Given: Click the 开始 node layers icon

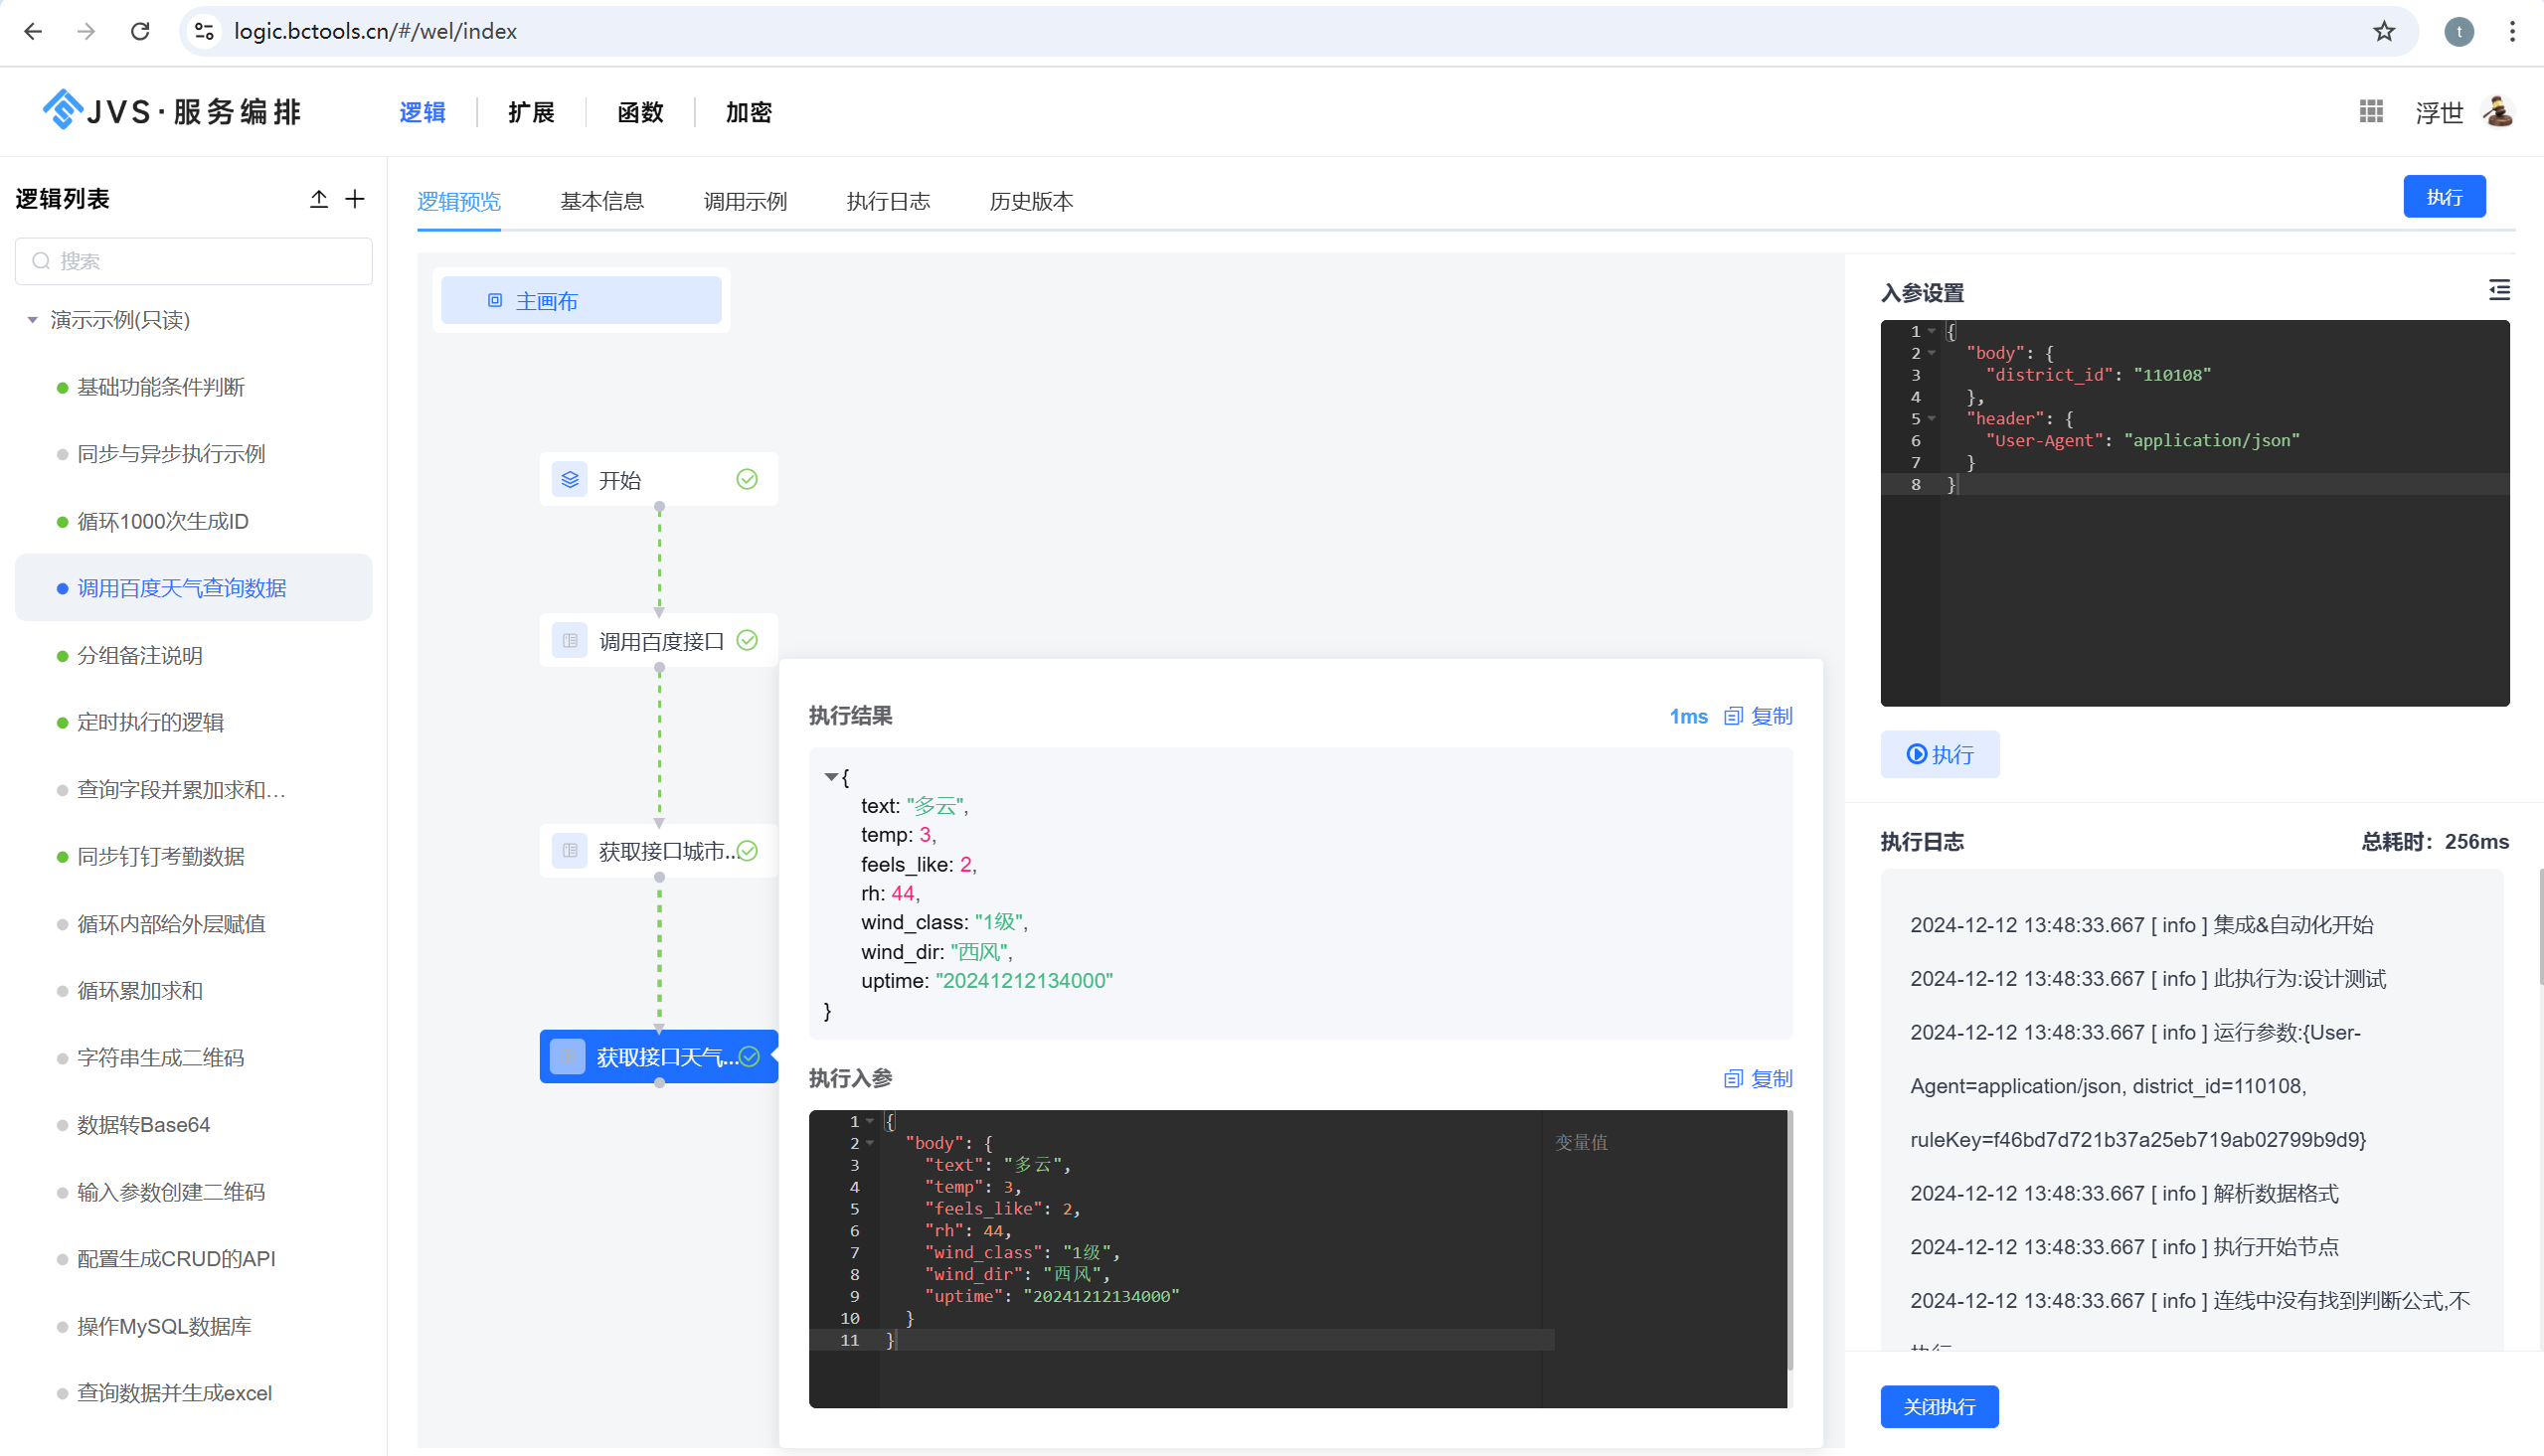Looking at the screenshot, I should click(x=570, y=480).
